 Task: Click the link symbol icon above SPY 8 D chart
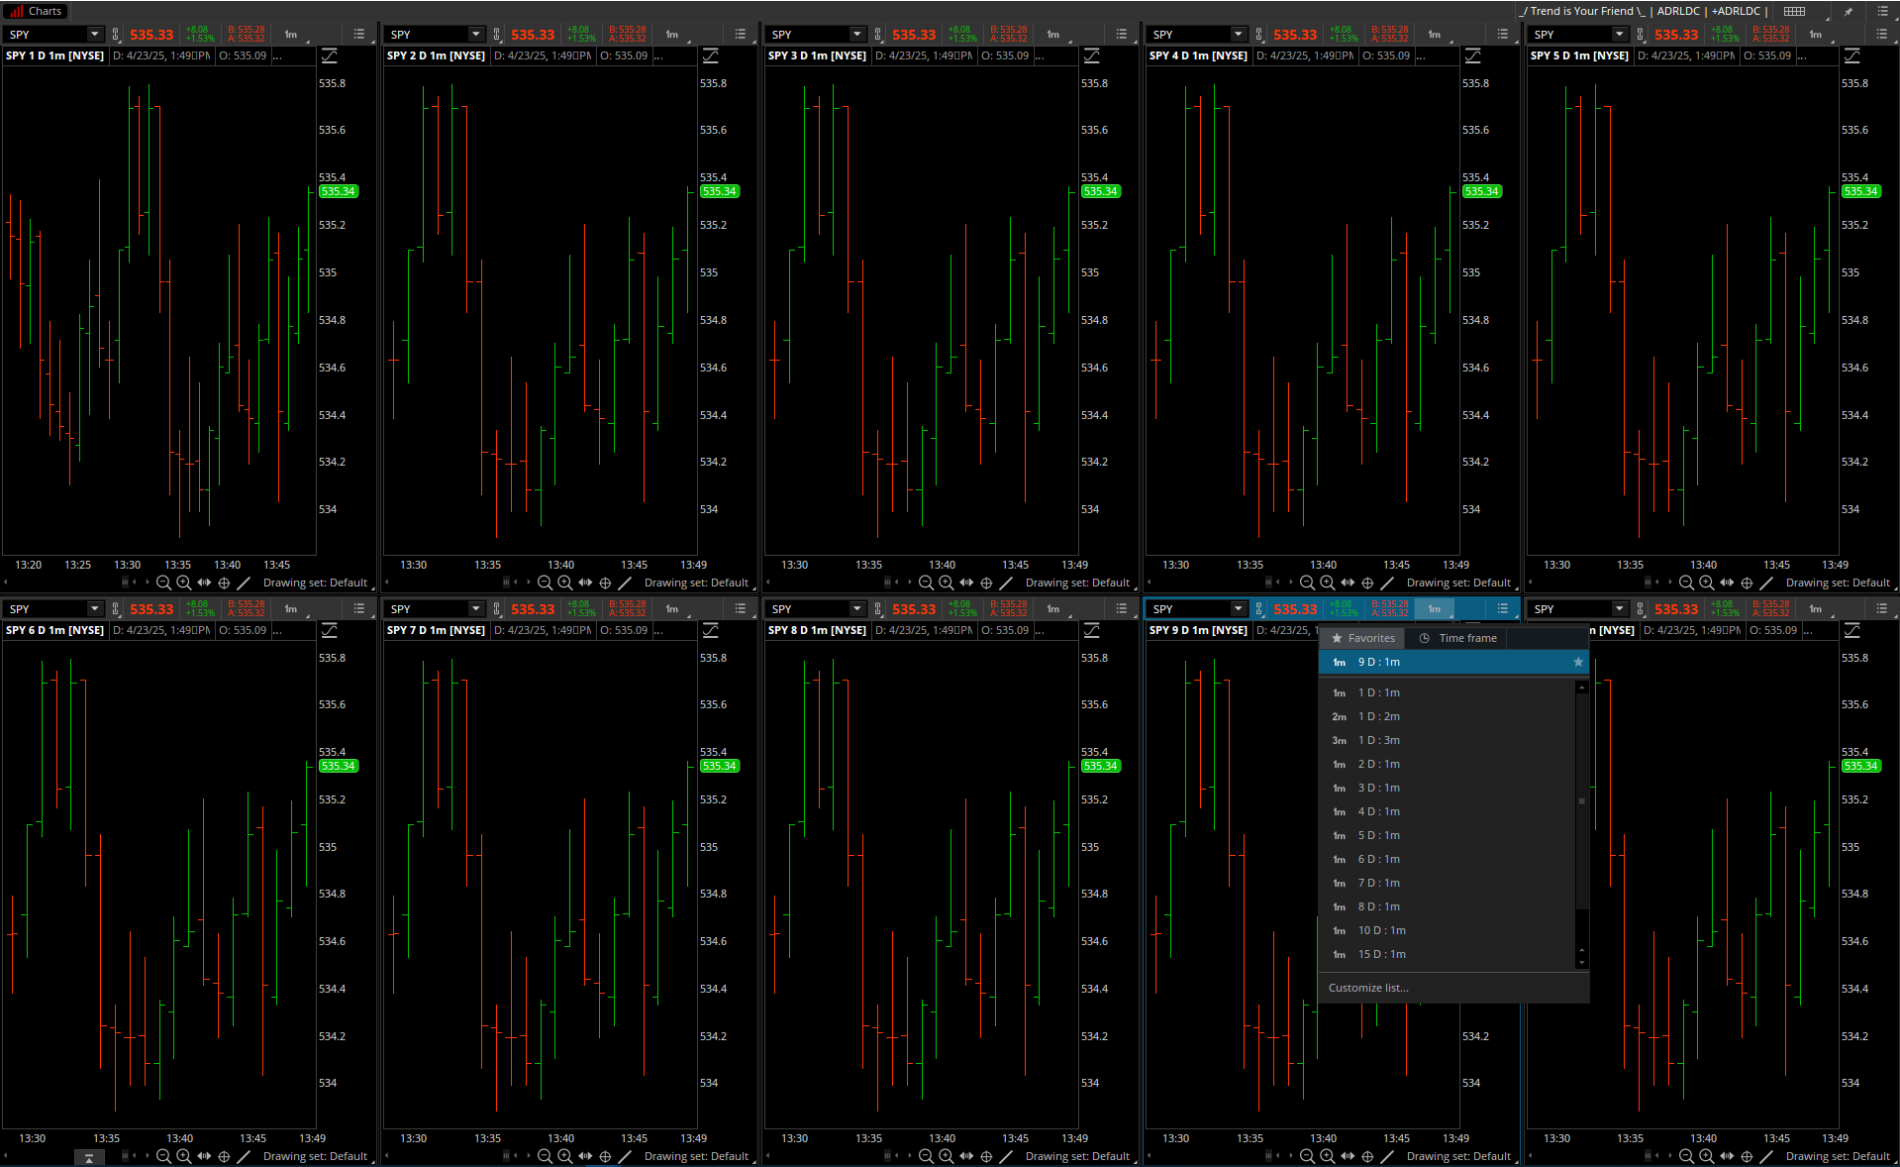[878, 609]
